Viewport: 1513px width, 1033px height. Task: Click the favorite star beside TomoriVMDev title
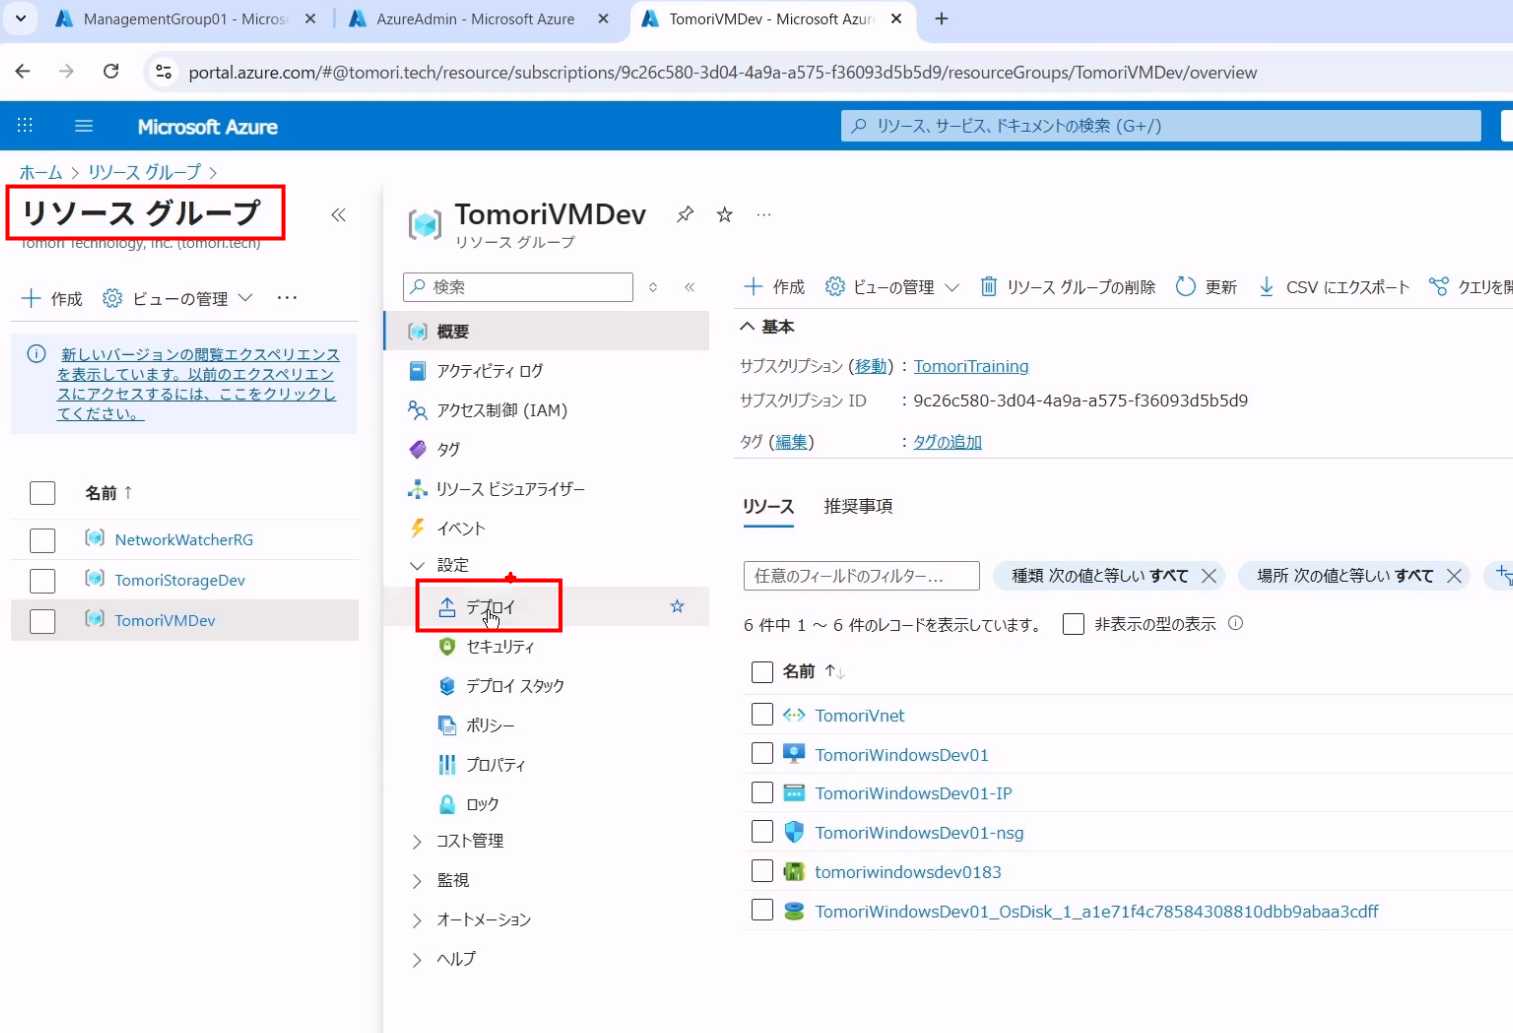pos(725,215)
